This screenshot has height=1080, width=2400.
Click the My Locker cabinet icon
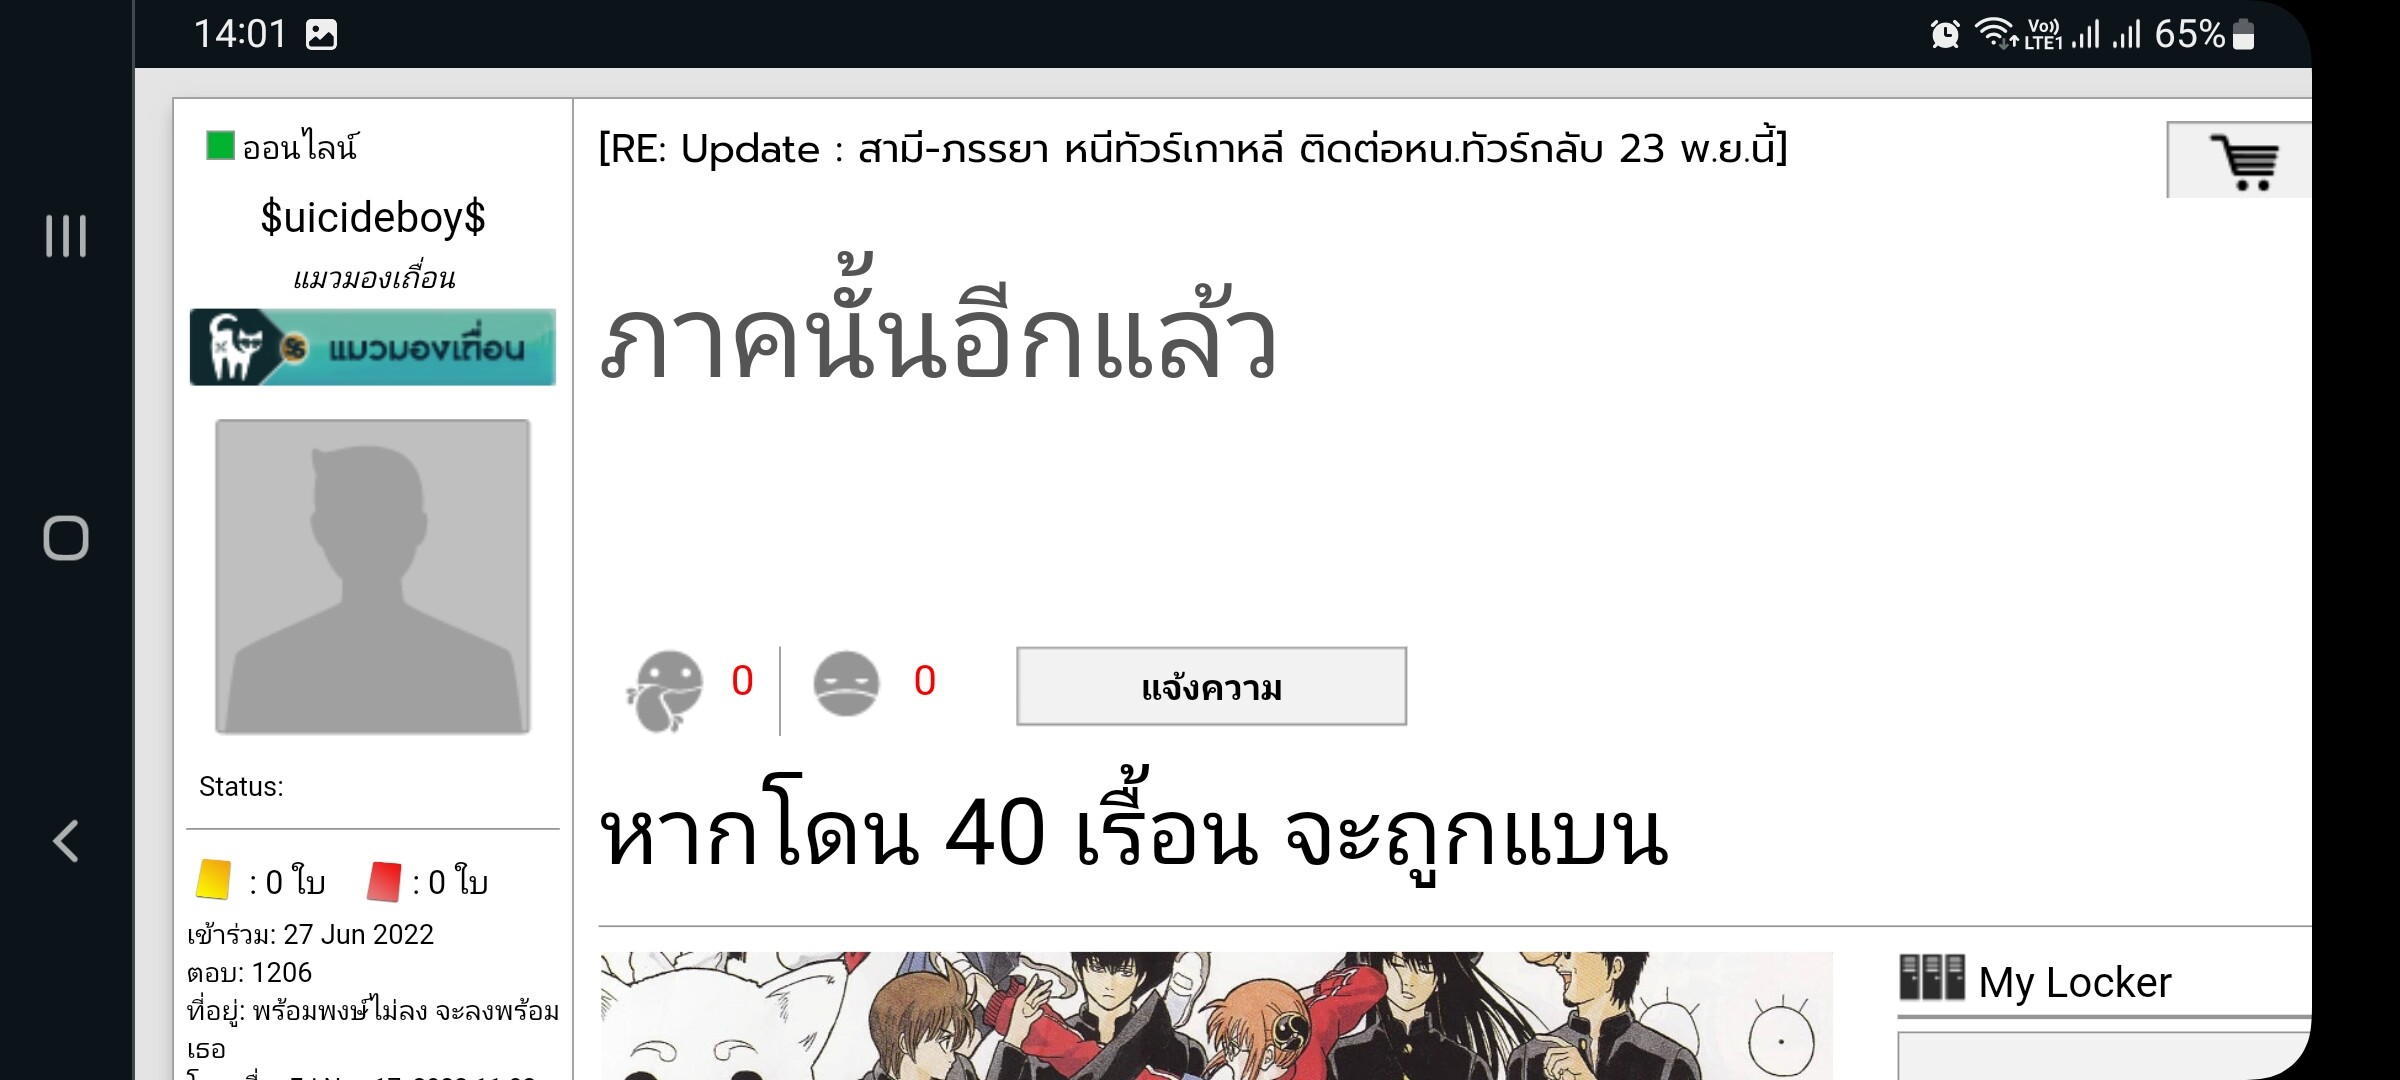click(1932, 978)
